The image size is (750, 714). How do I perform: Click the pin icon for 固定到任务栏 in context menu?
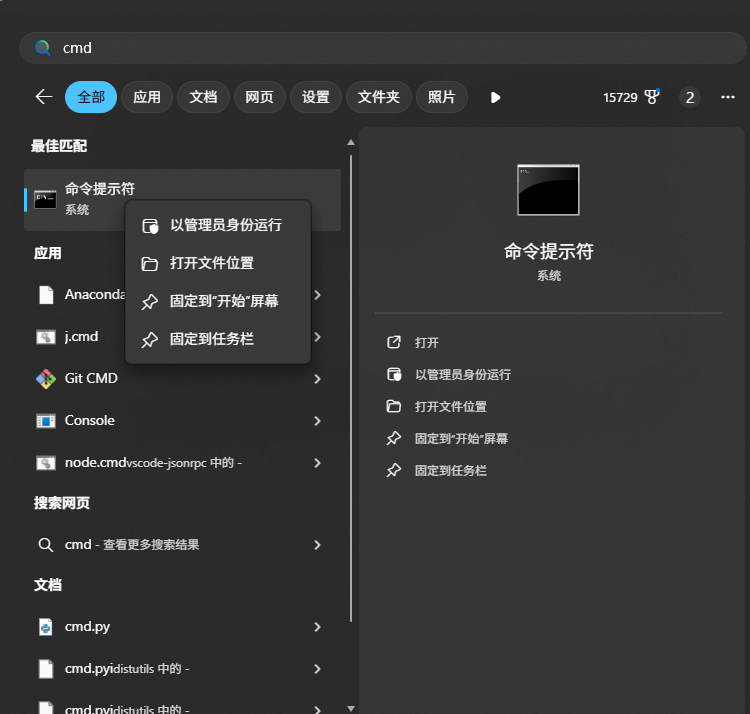click(x=150, y=340)
